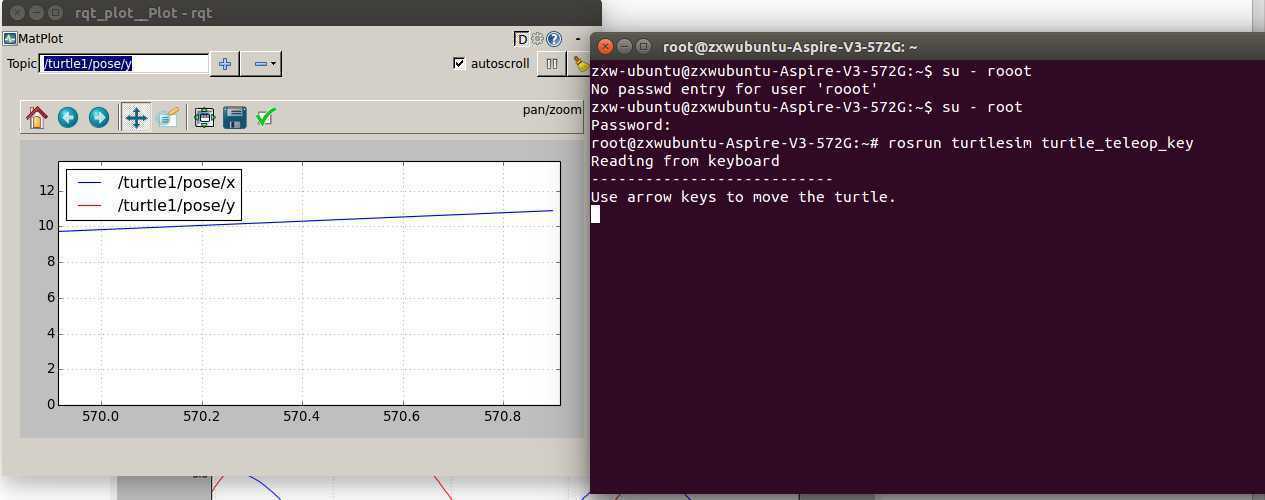
Task: Focus the Topic input field
Action: [x=124, y=63]
